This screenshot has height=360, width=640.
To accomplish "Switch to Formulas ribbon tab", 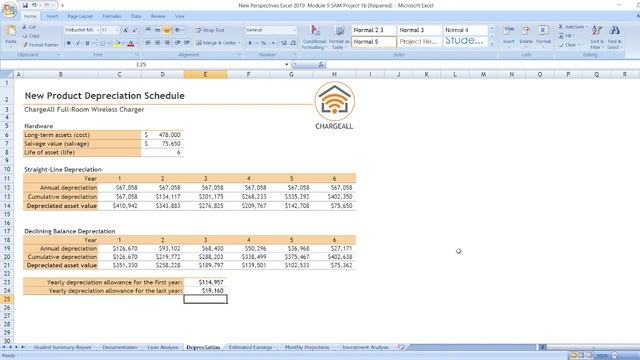I will (x=112, y=16).
